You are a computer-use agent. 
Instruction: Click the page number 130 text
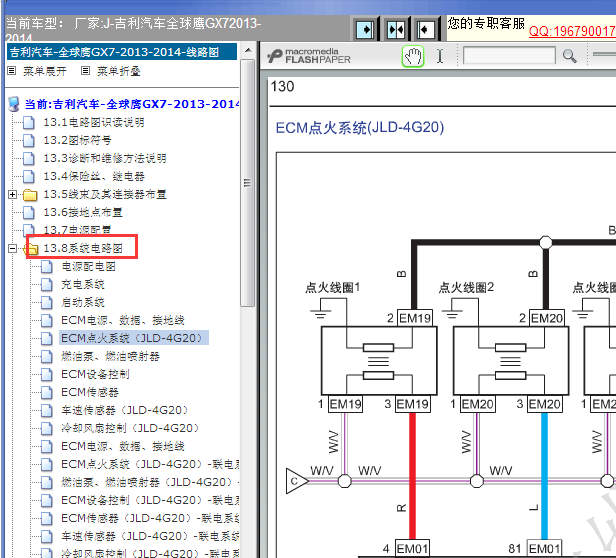pyautogui.click(x=282, y=86)
